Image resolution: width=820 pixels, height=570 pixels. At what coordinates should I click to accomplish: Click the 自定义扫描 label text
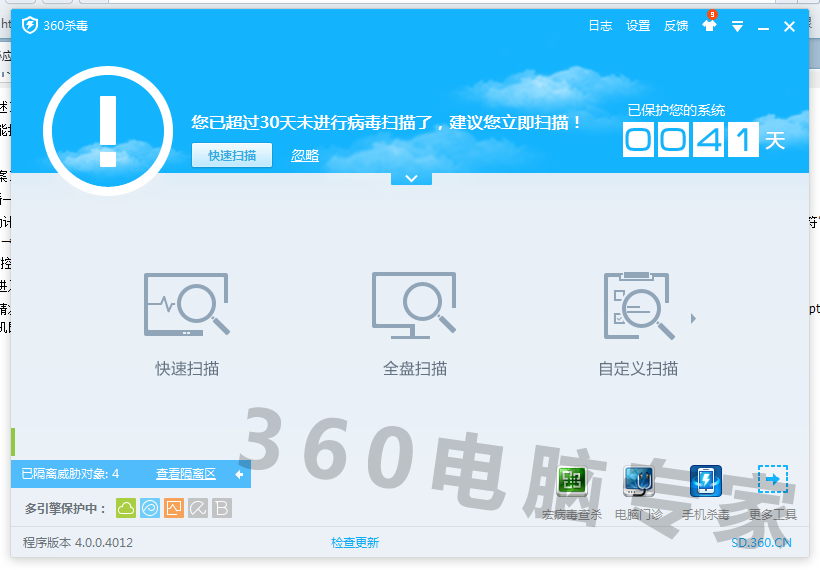click(639, 369)
